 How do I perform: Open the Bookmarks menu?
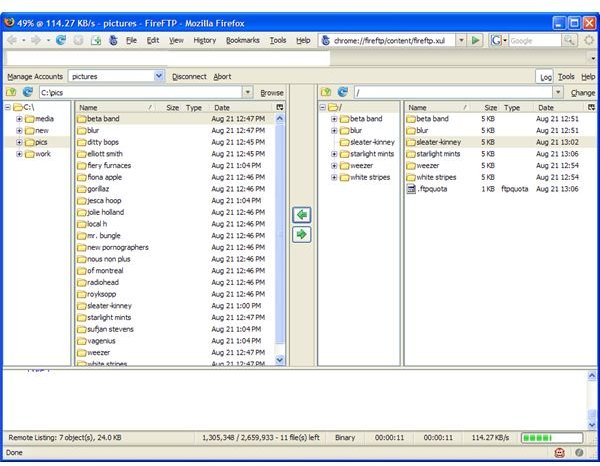(243, 40)
